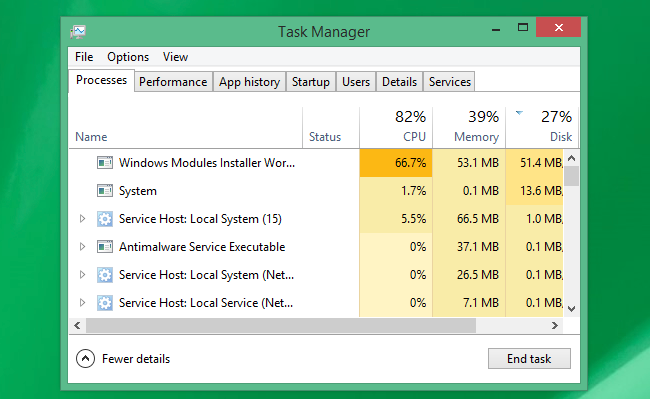Switch to the Performance tab
The image size is (650, 399).
(173, 82)
